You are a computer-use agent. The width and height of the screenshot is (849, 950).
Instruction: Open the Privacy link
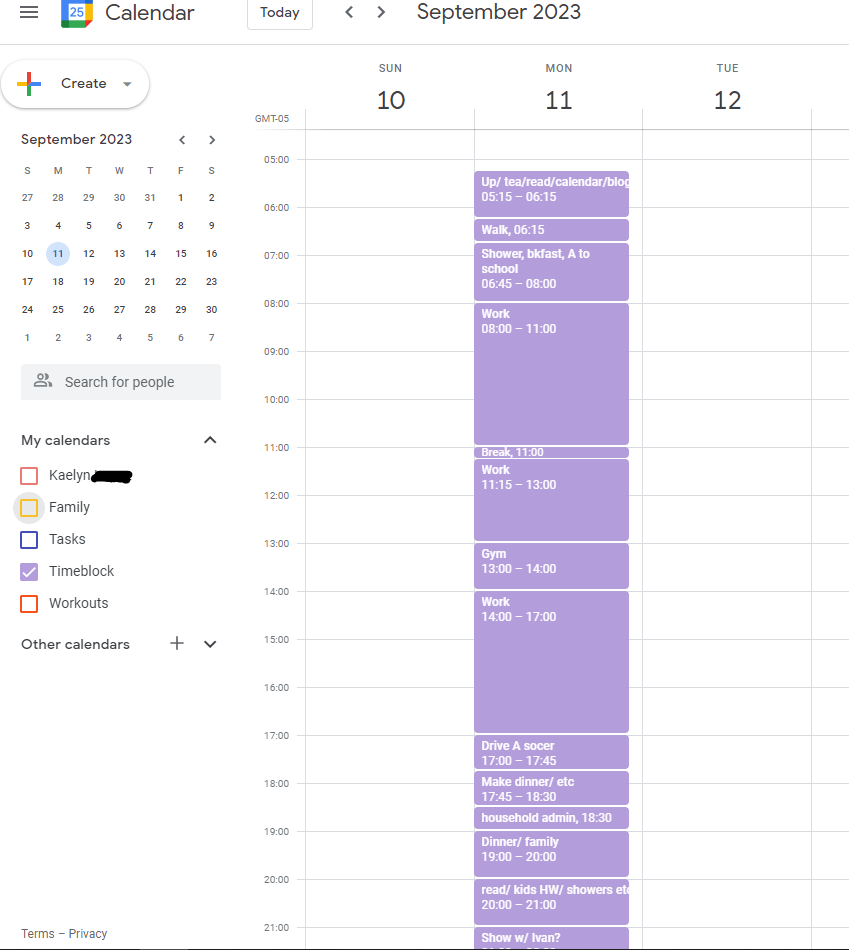[88, 934]
